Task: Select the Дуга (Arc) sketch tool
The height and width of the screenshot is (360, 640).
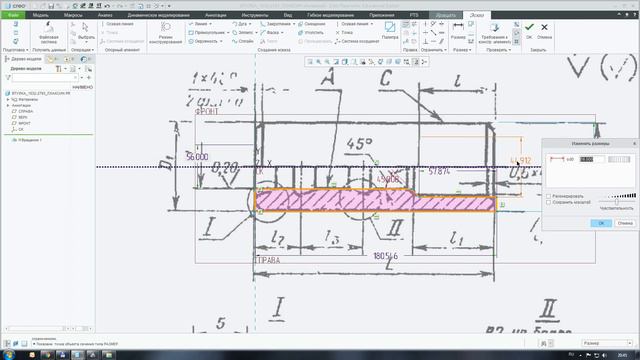Action: pos(240,24)
